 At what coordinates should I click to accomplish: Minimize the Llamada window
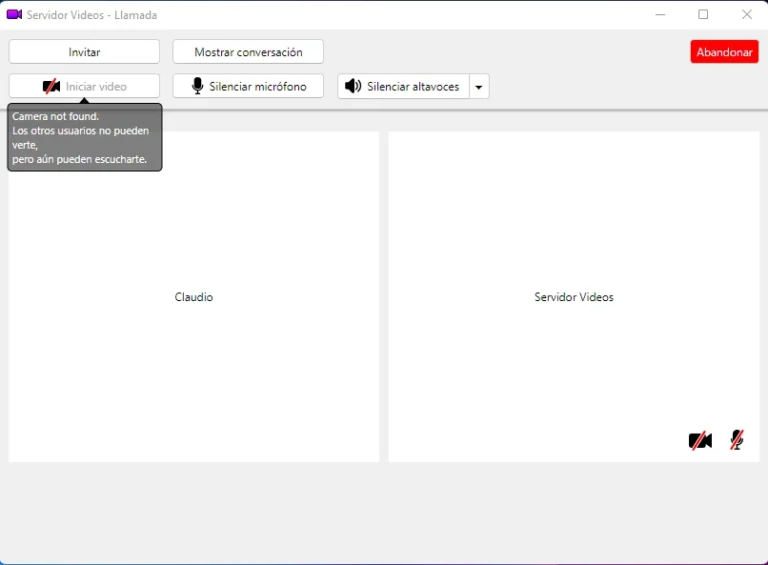[660, 15]
